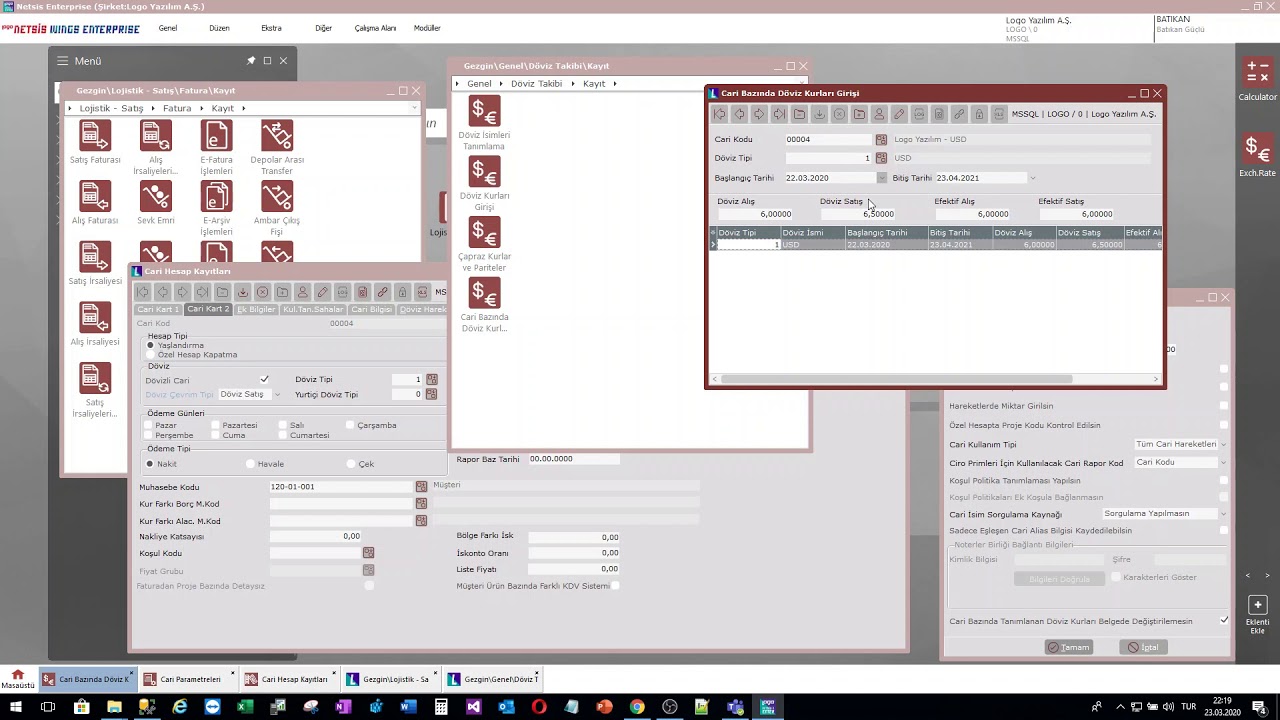Go to first record in Döviz Kurları toolbar
This screenshot has height=720, width=1280.
tap(719, 114)
